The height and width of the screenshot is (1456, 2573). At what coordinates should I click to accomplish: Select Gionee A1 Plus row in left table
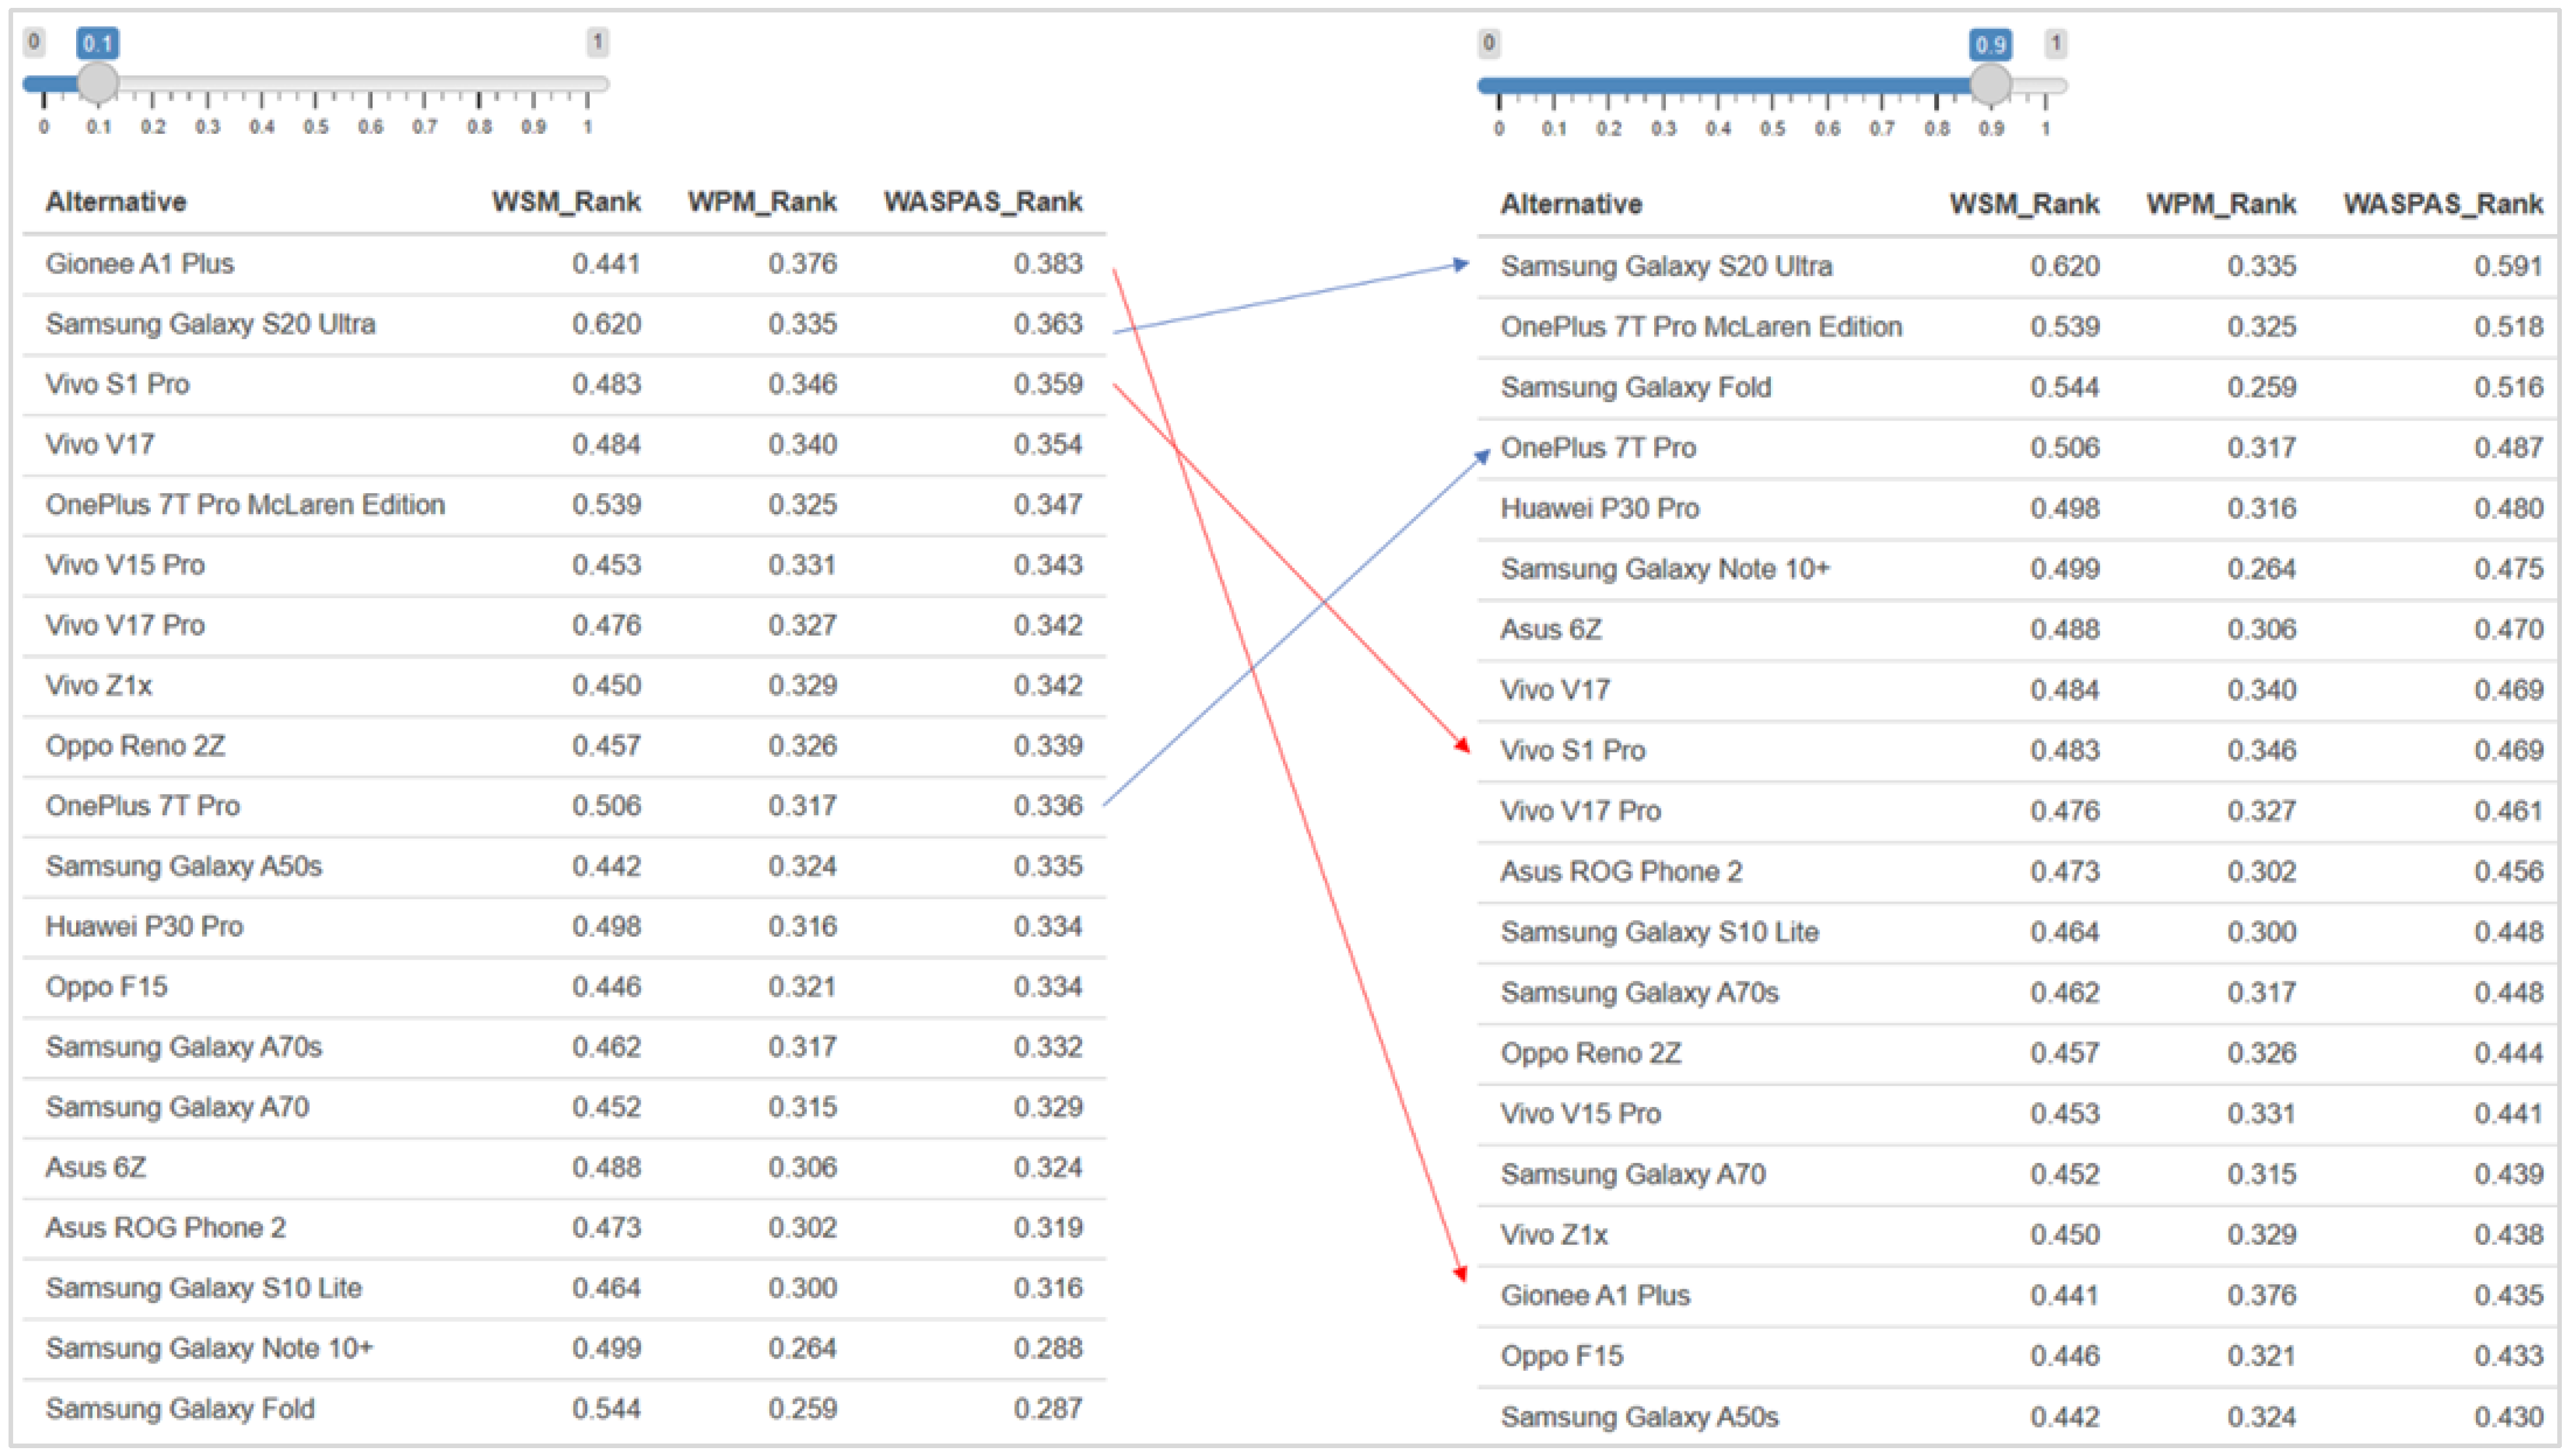[x=140, y=264]
